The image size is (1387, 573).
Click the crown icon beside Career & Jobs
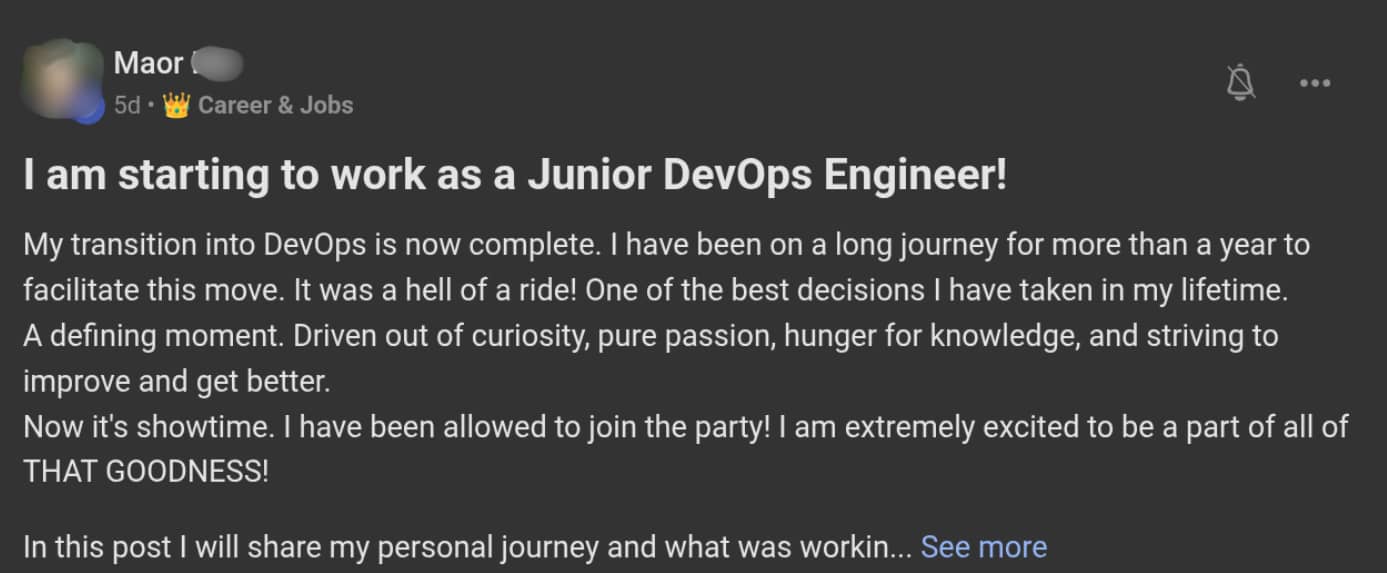176,105
